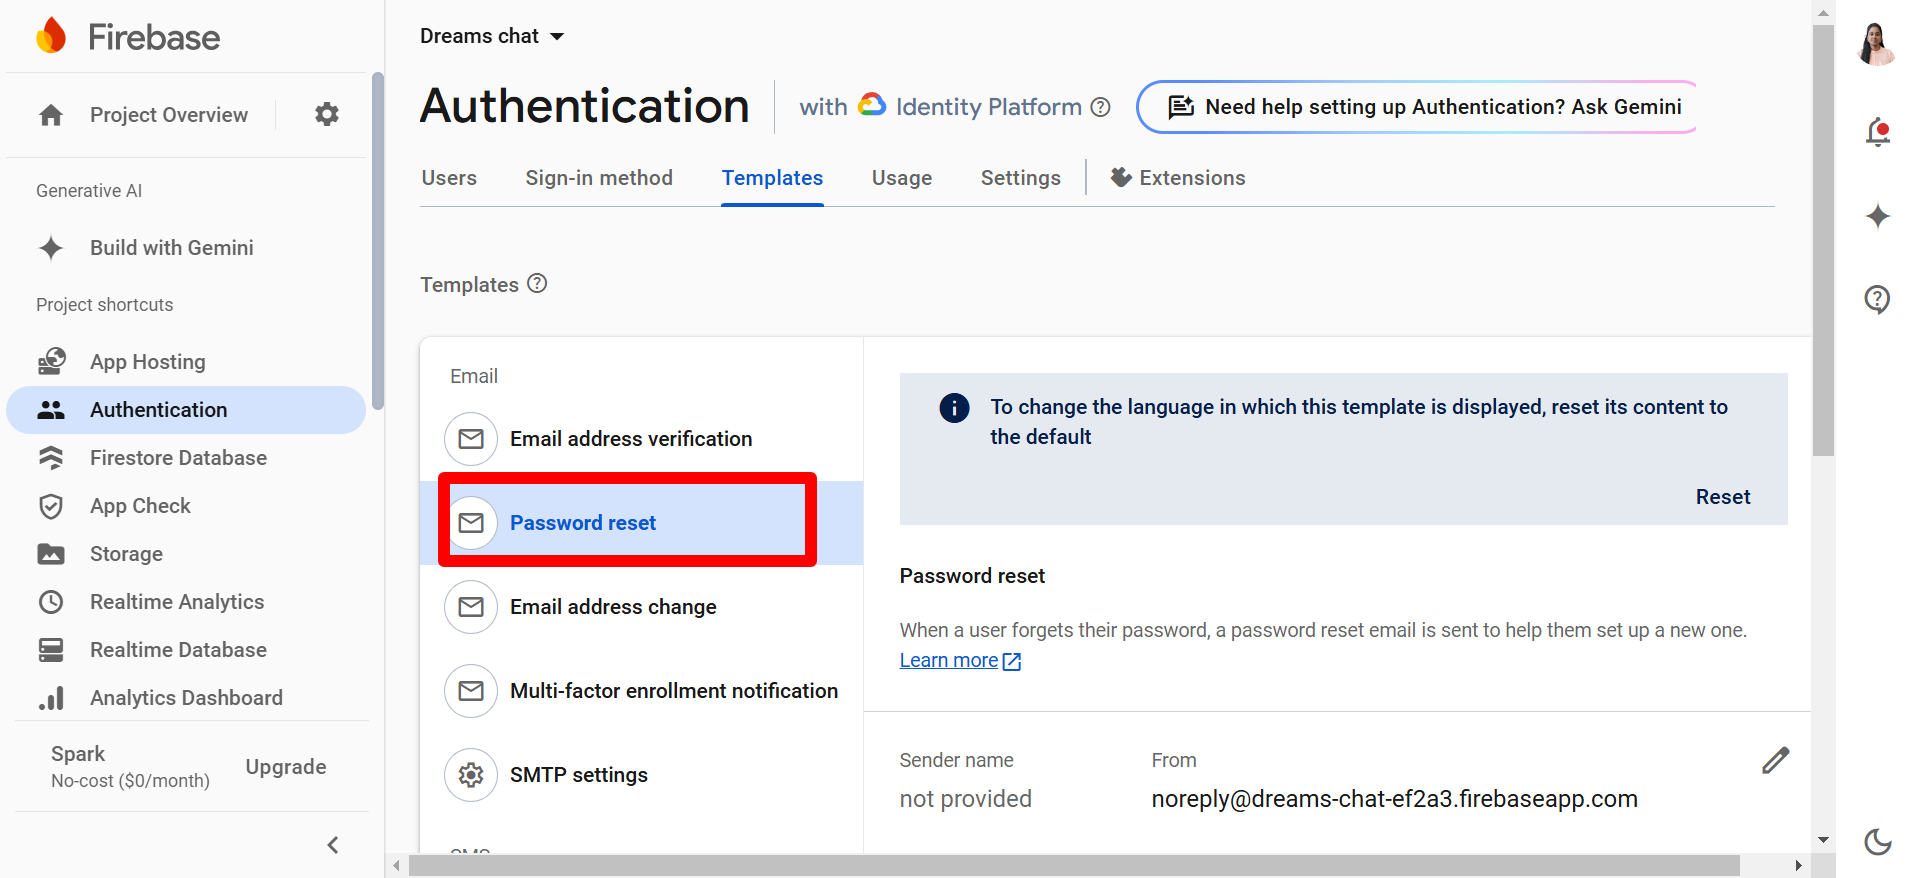Click Need help setting up Authentication Ask Gemini
This screenshot has width=1920, height=878.
coord(1417,107)
